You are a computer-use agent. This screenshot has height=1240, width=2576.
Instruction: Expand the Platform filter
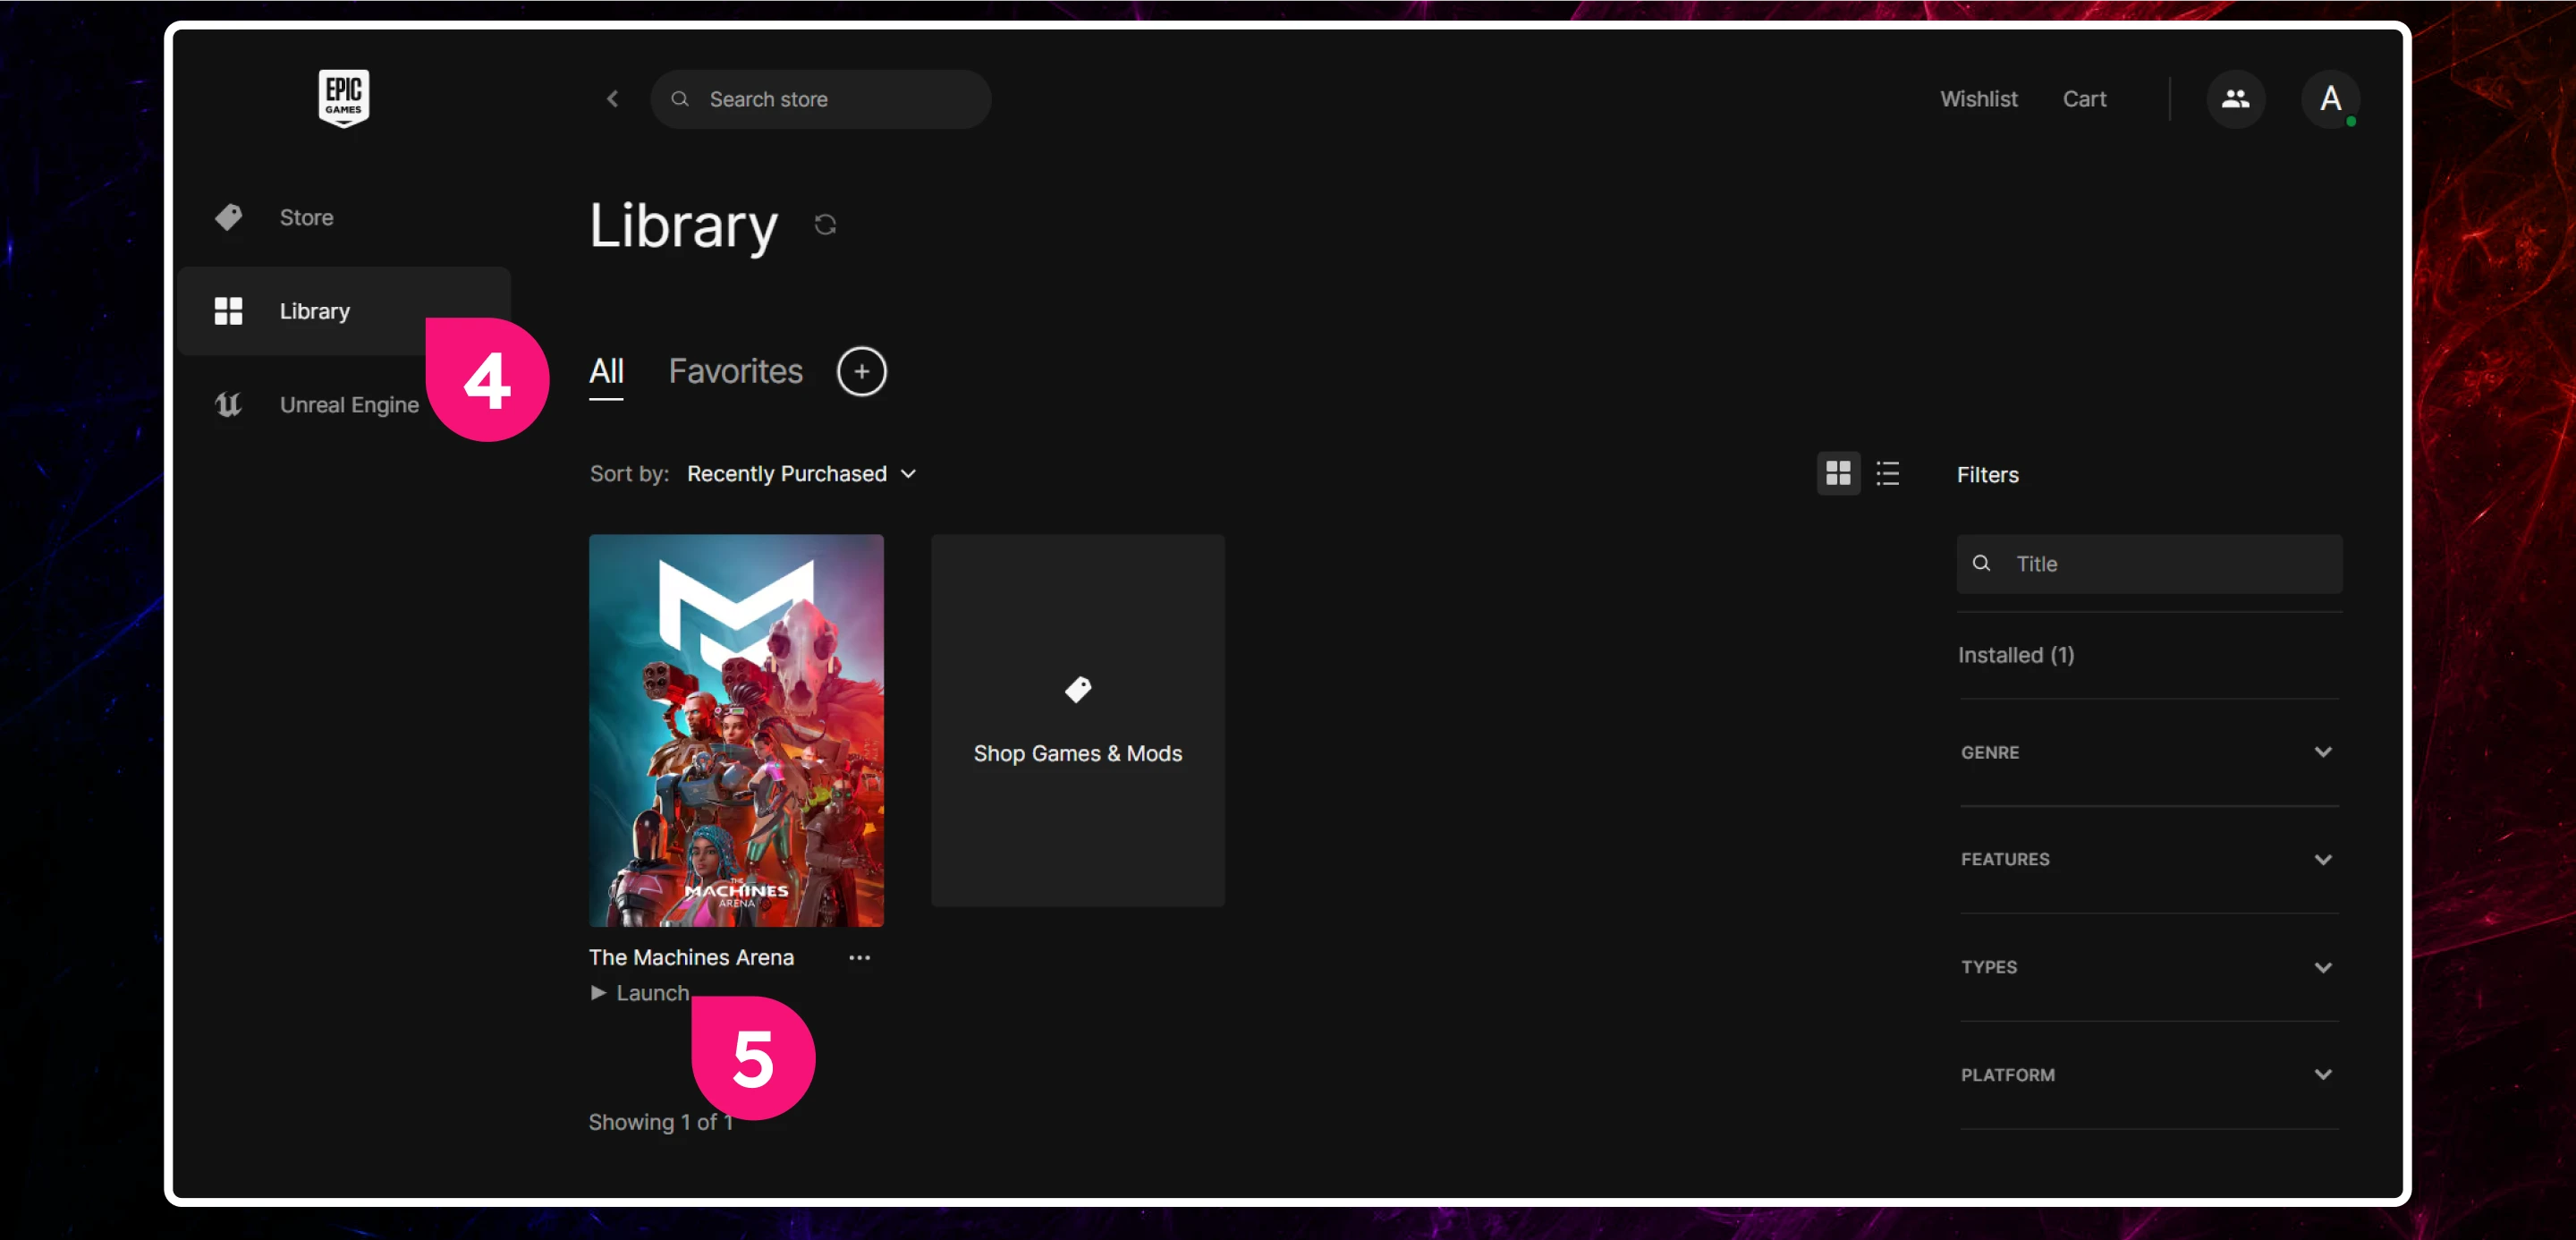[x=2148, y=1075]
